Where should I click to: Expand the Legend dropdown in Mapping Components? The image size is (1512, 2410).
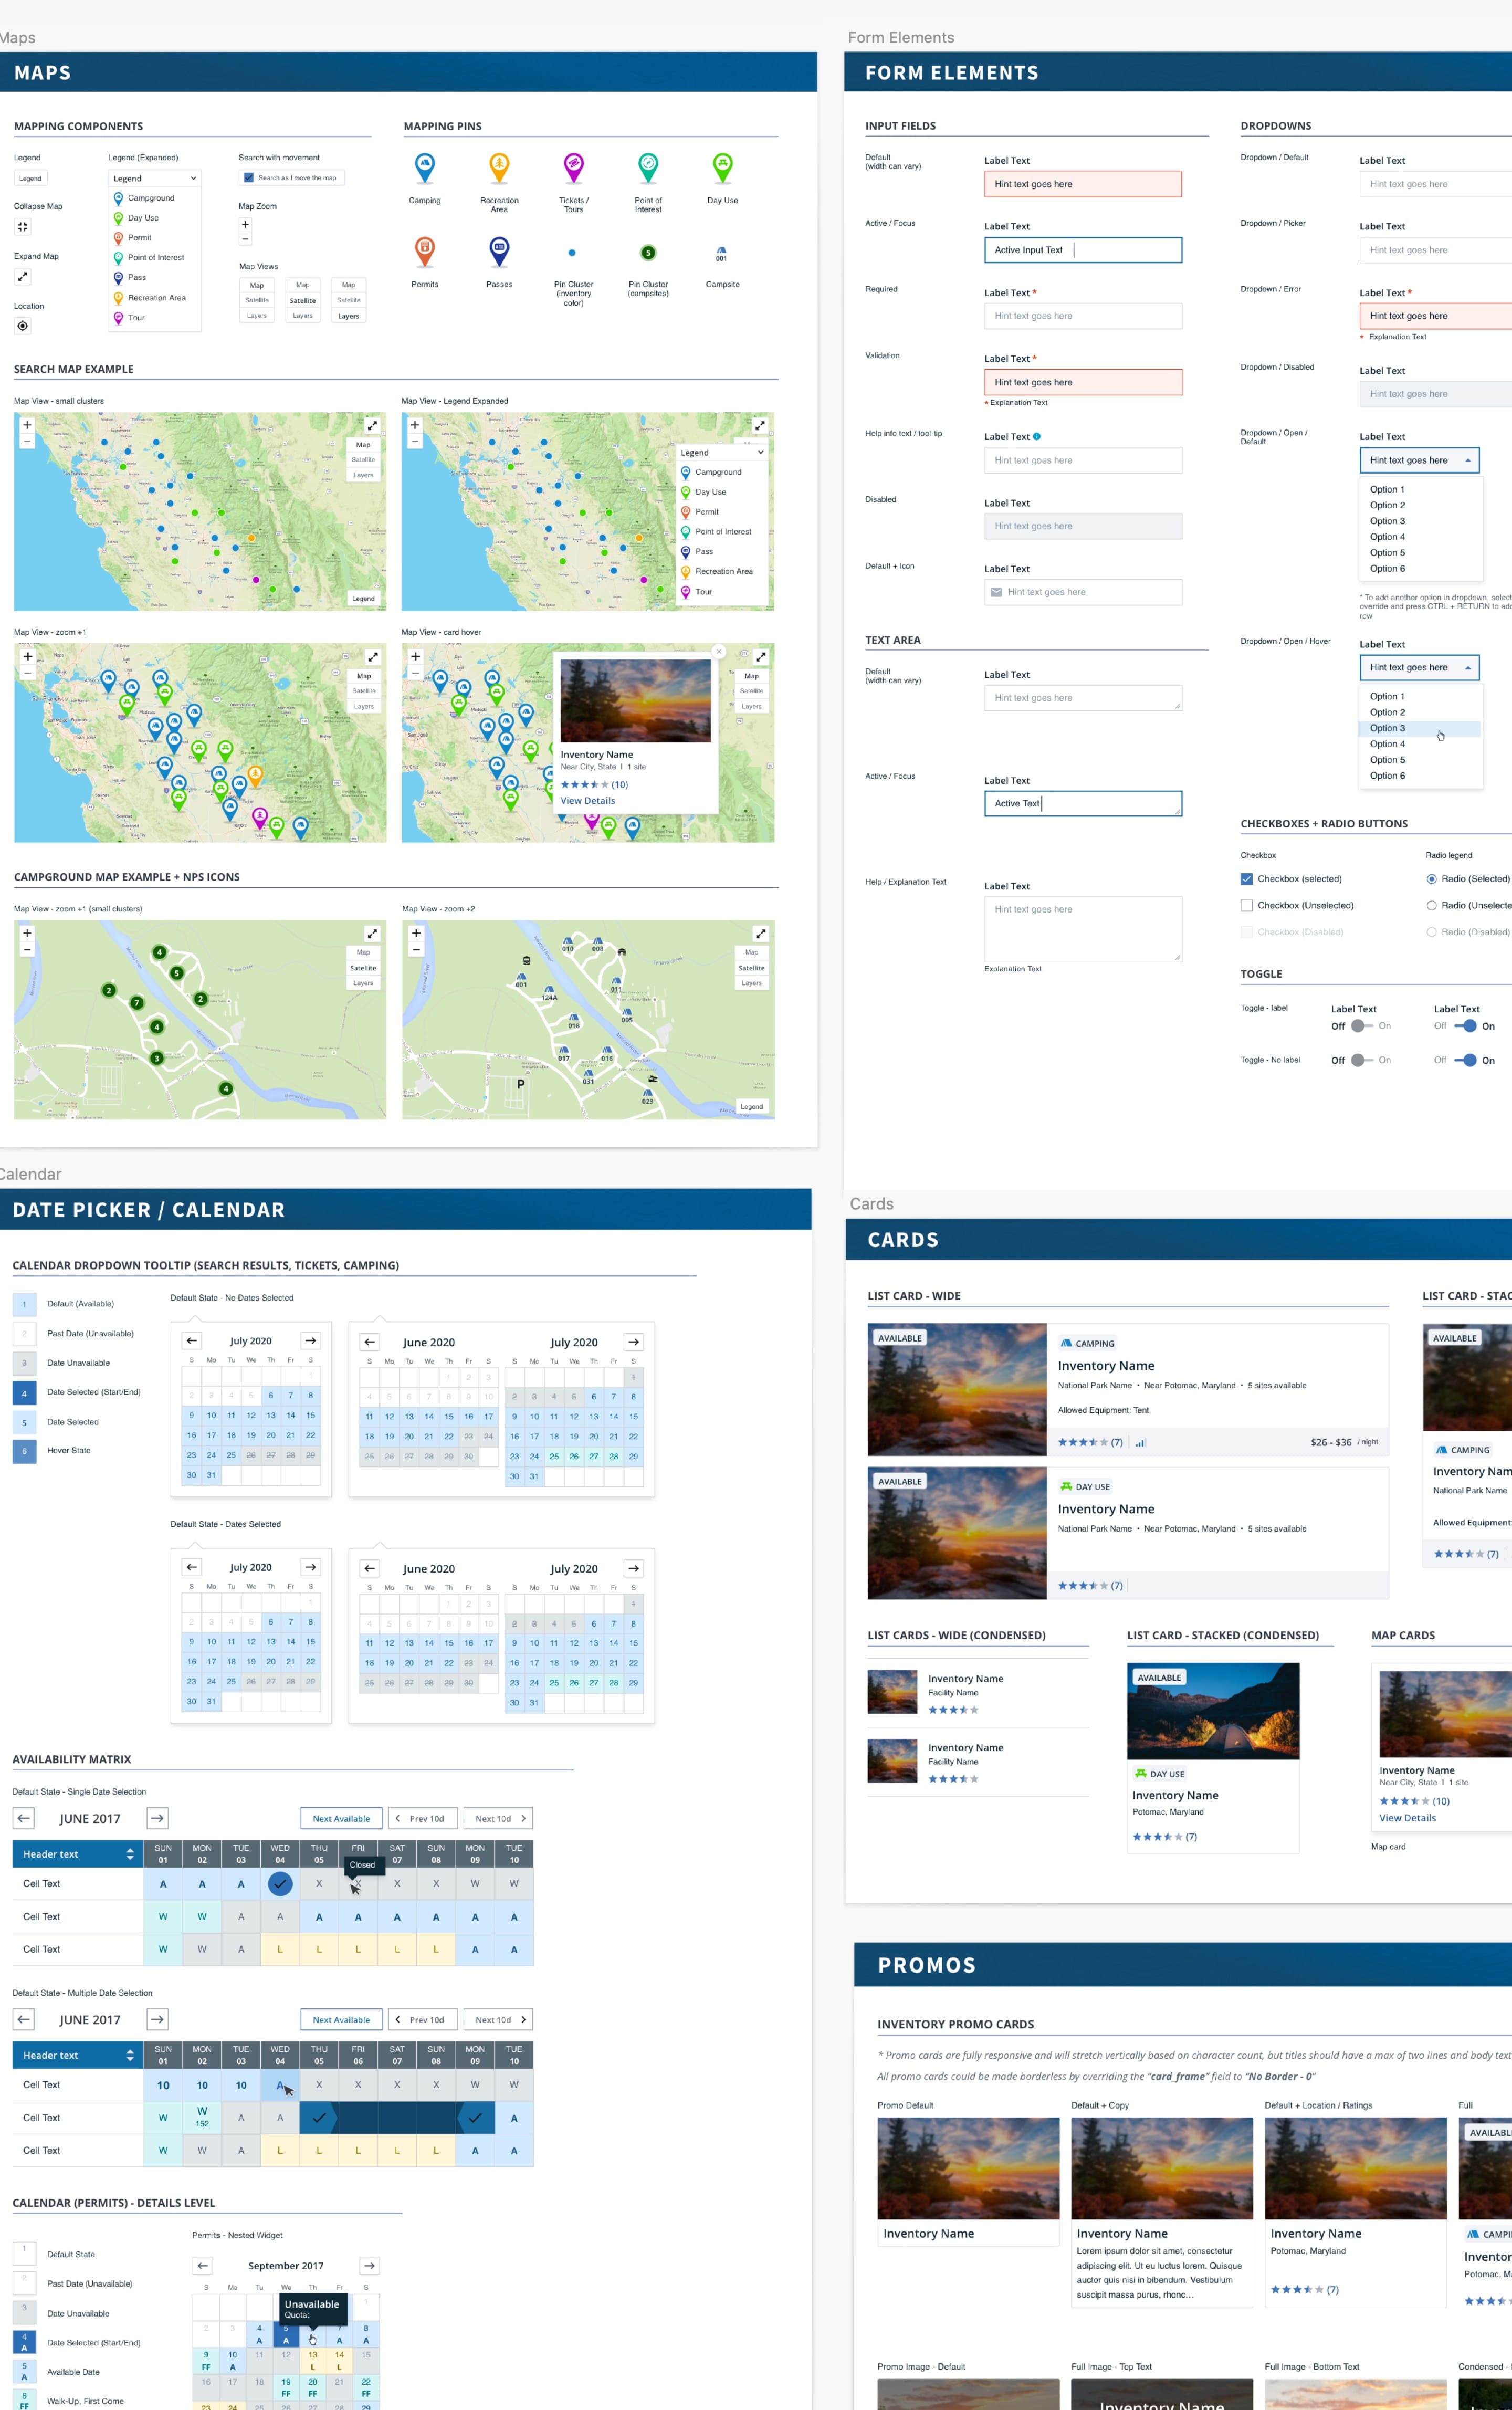tap(154, 178)
